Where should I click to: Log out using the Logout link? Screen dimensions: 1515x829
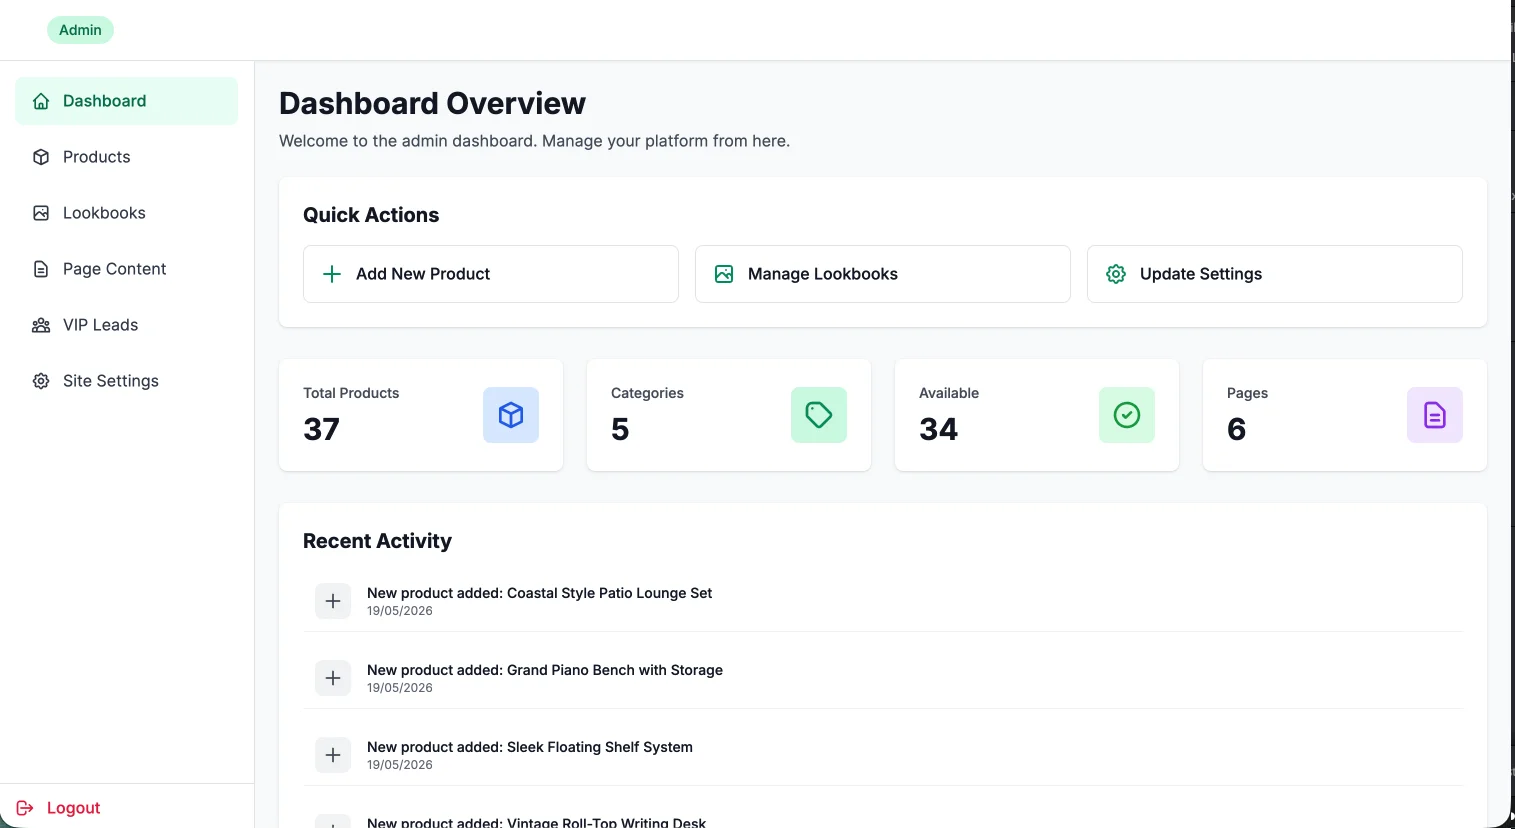(59, 808)
